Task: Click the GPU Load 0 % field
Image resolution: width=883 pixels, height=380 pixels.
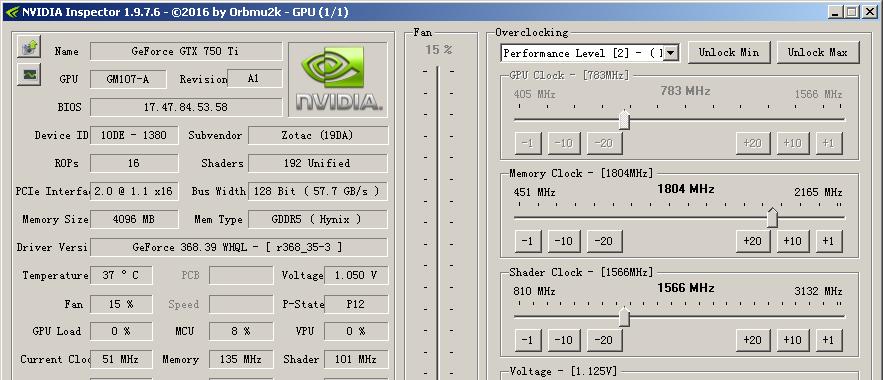Action: click(121, 331)
